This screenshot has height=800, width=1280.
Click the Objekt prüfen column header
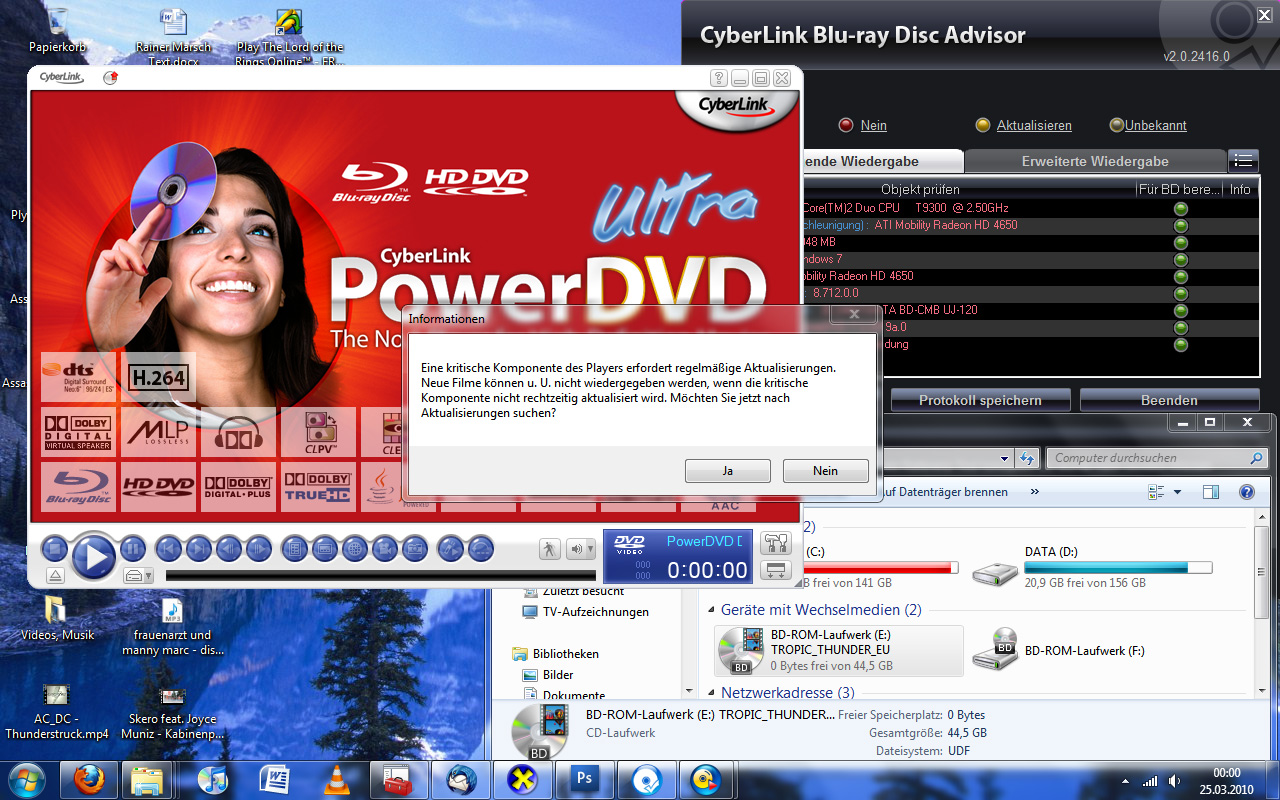(x=920, y=189)
